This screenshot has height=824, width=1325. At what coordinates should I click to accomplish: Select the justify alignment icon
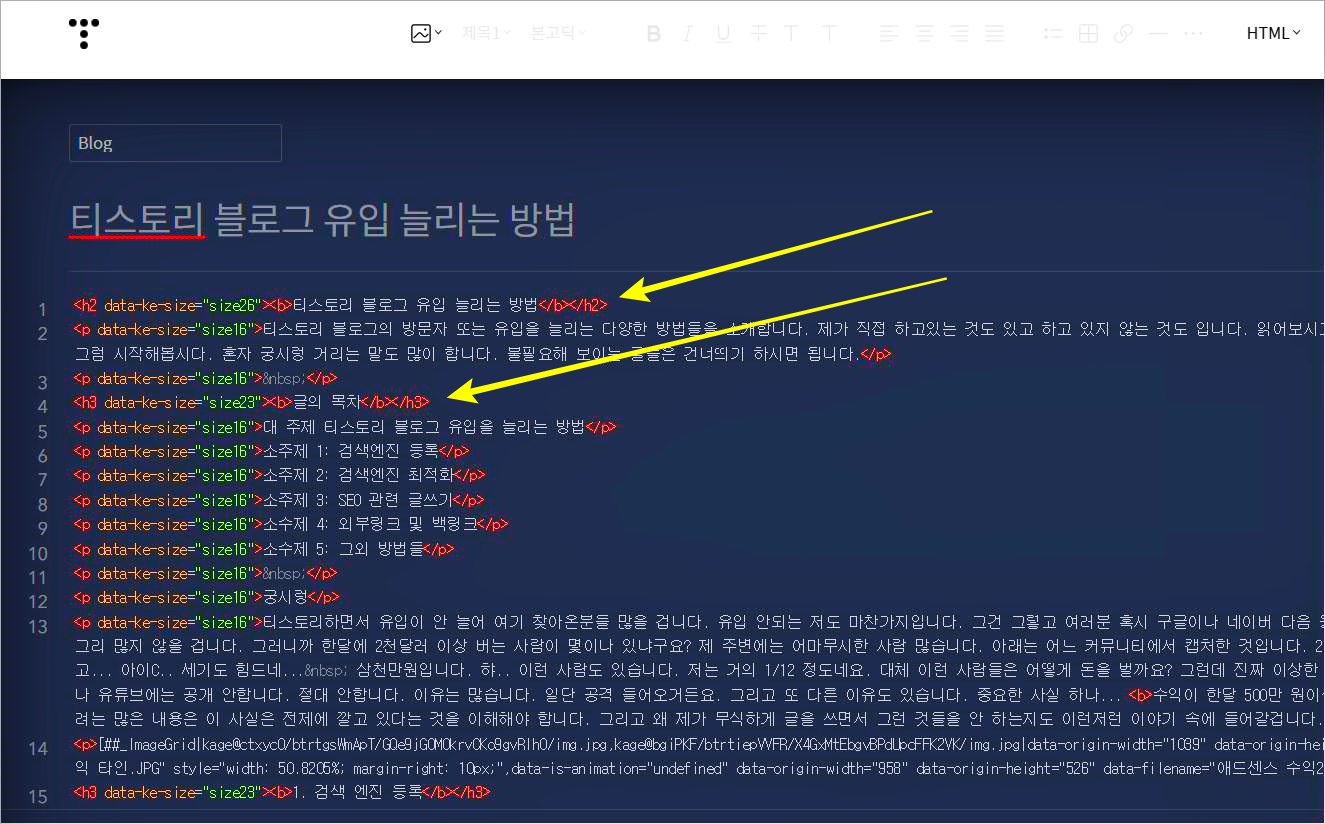coord(994,33)
